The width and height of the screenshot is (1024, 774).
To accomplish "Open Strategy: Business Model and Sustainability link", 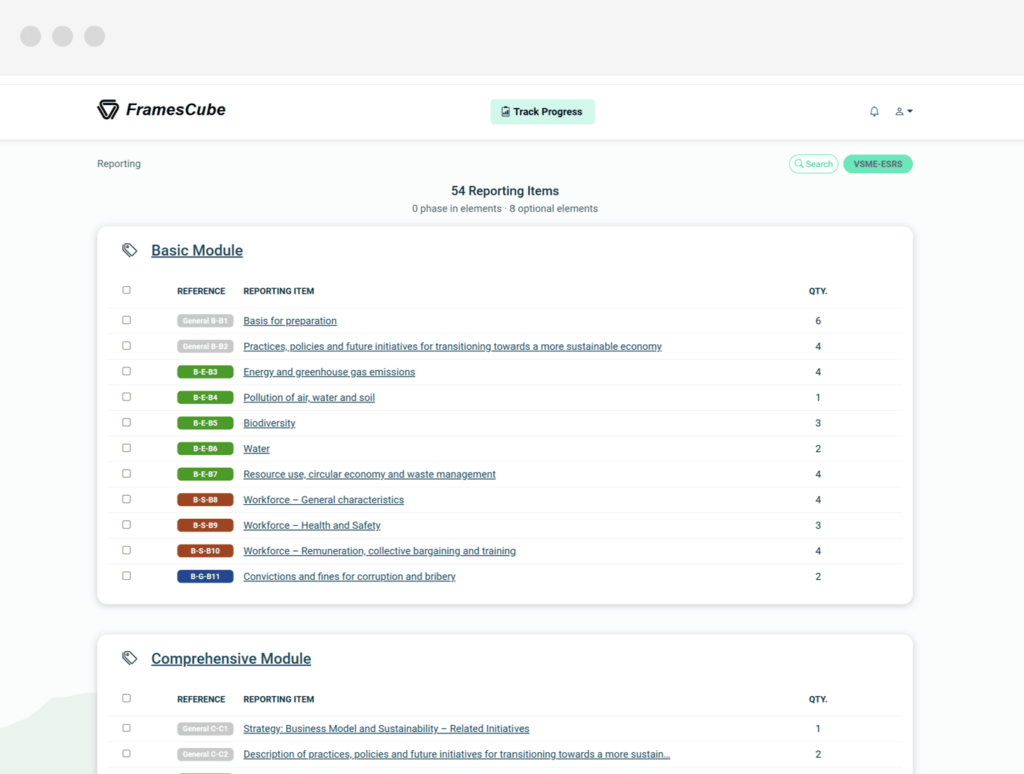I will click(387, 728).
